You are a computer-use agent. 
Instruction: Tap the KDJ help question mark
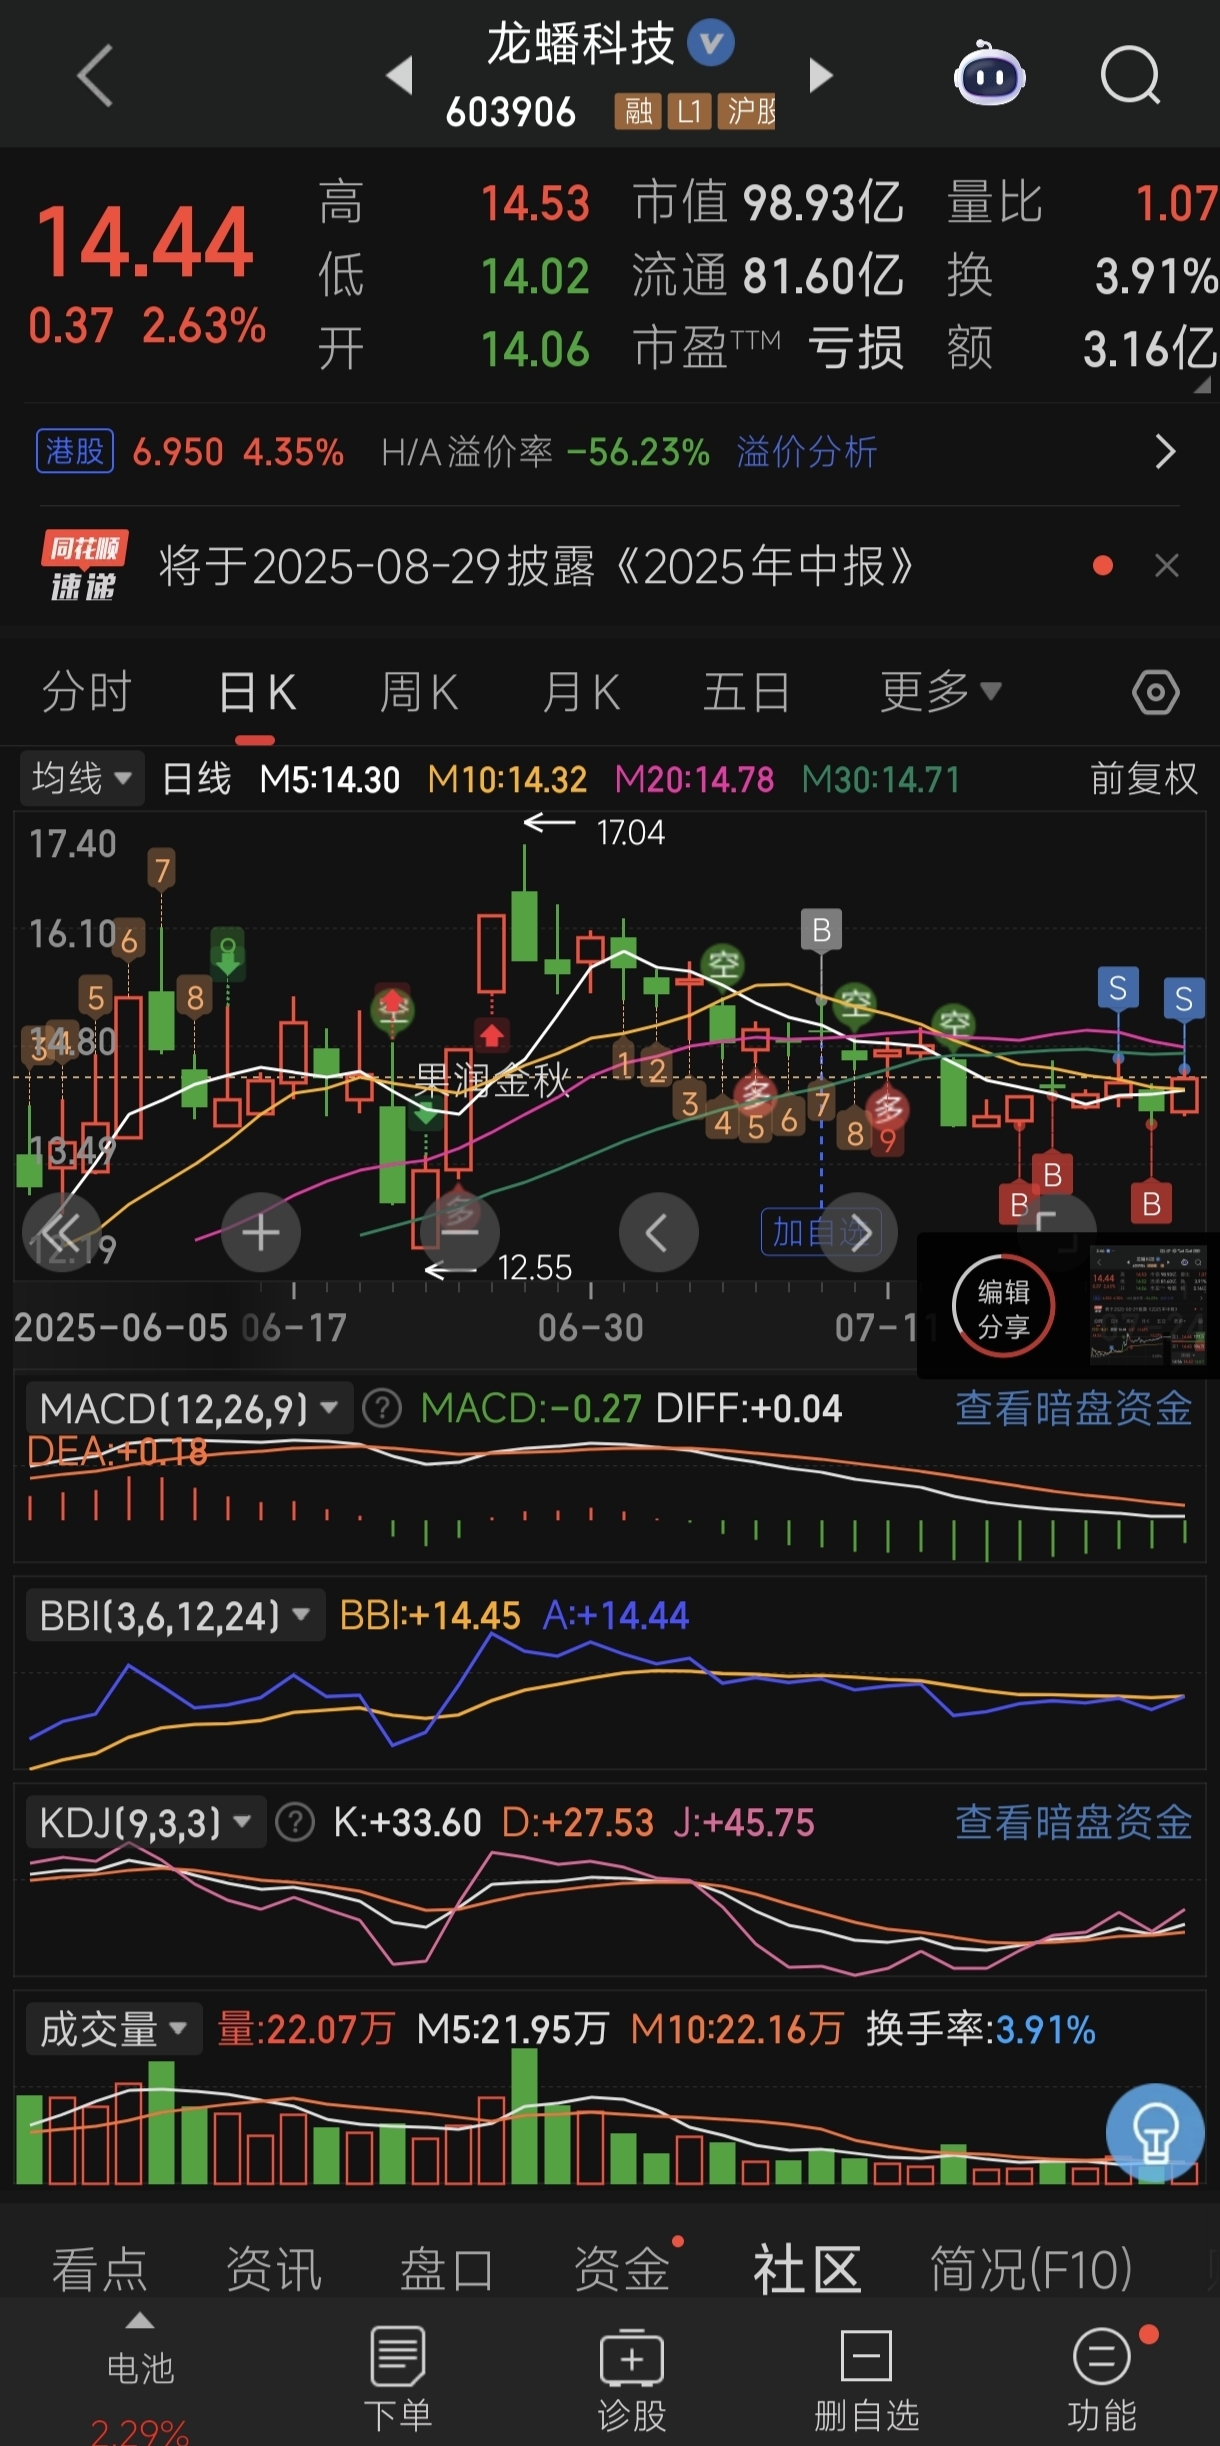coord(295,1822)
